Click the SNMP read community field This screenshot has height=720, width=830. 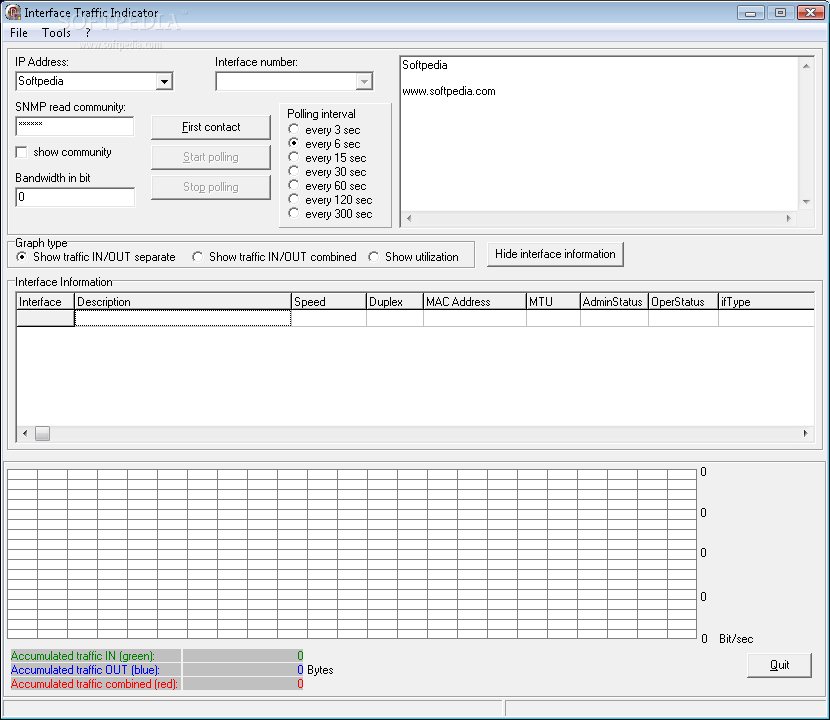(x=75, y=126)
